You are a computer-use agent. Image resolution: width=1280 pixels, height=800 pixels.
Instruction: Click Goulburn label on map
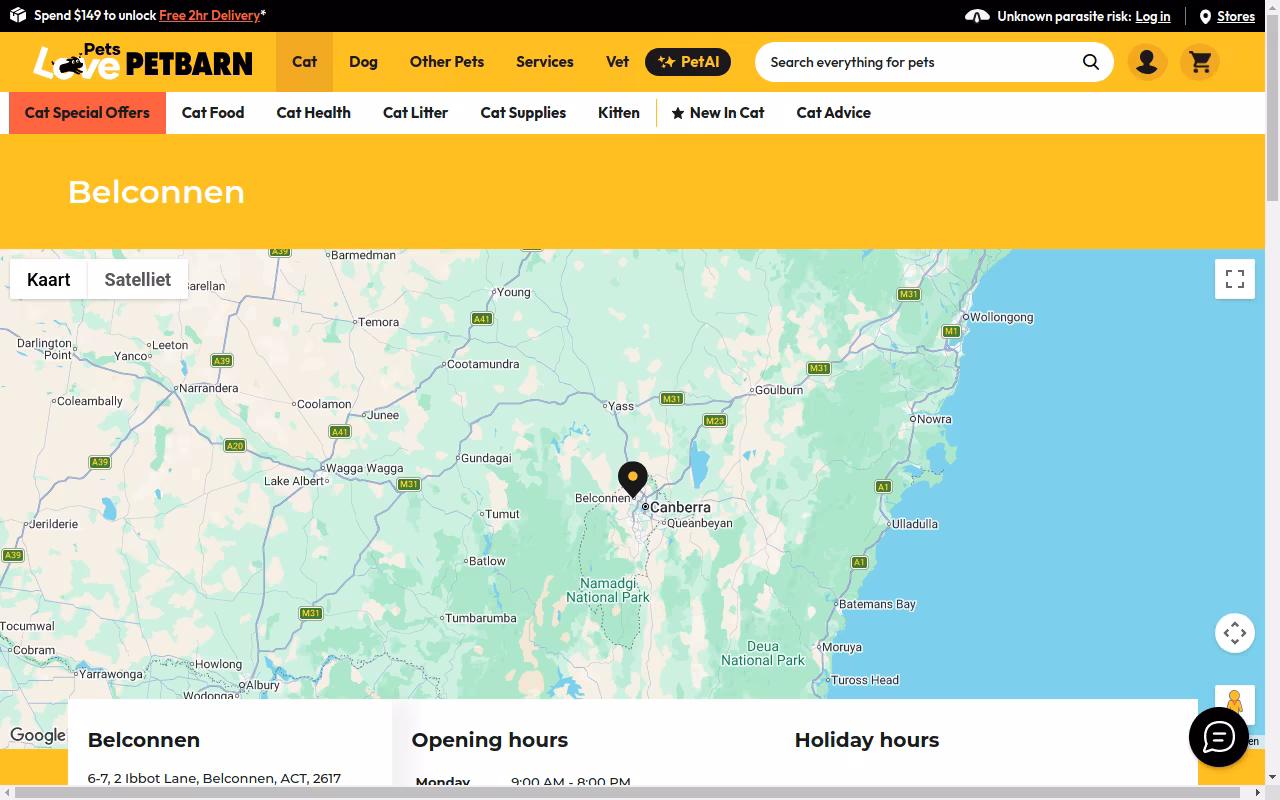(779, 390)
